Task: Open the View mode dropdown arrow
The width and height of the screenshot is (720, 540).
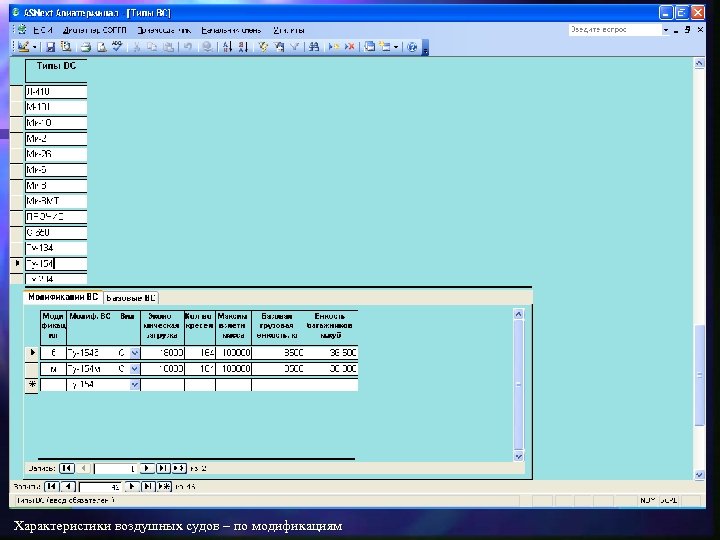Action: click(34, 47)
